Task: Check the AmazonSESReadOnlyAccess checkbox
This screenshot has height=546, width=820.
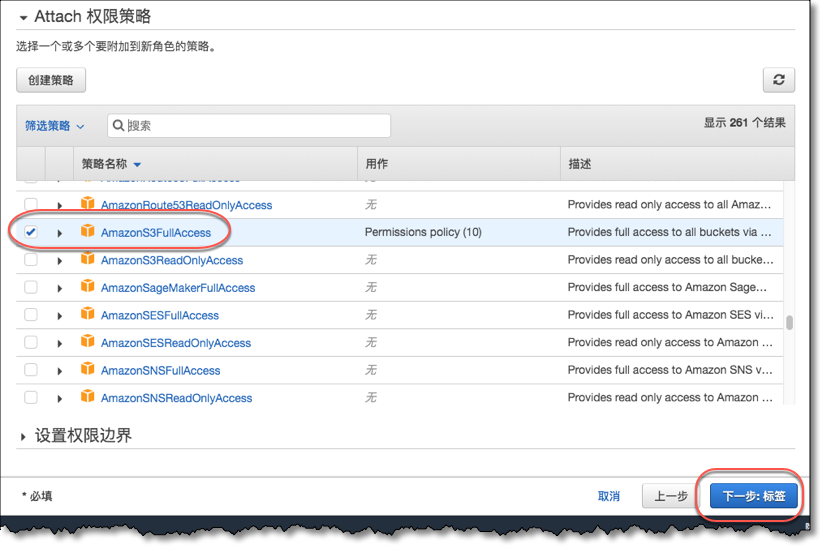Action: coord(31,343)
